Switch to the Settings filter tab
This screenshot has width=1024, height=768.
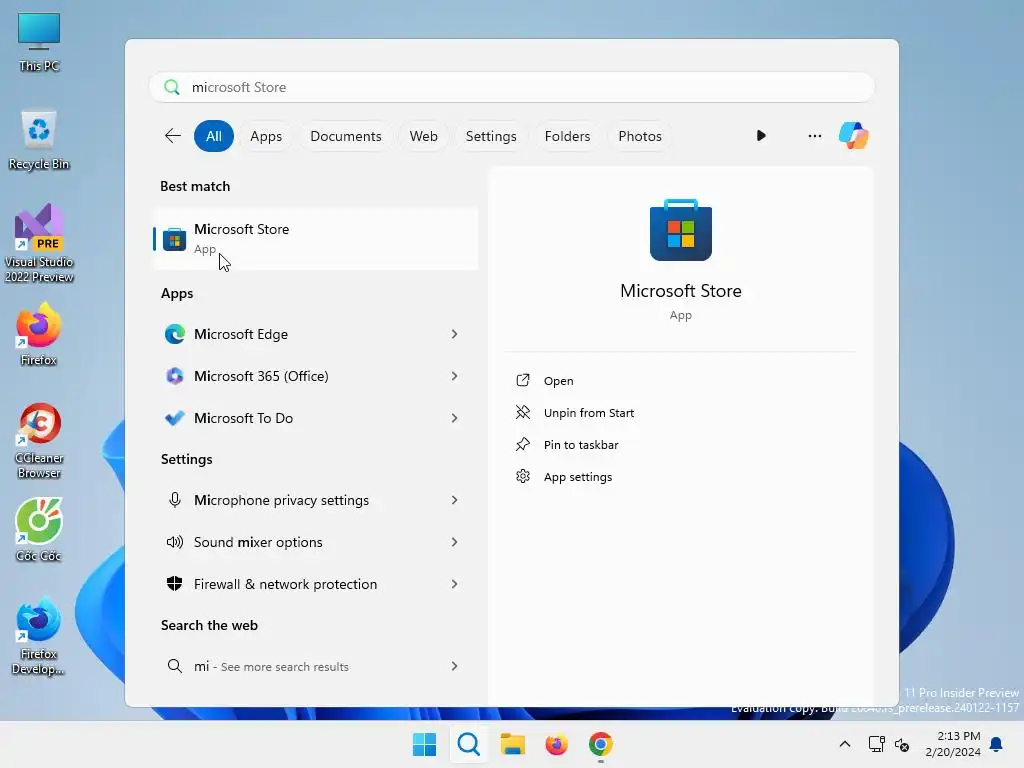coord(491,136)
